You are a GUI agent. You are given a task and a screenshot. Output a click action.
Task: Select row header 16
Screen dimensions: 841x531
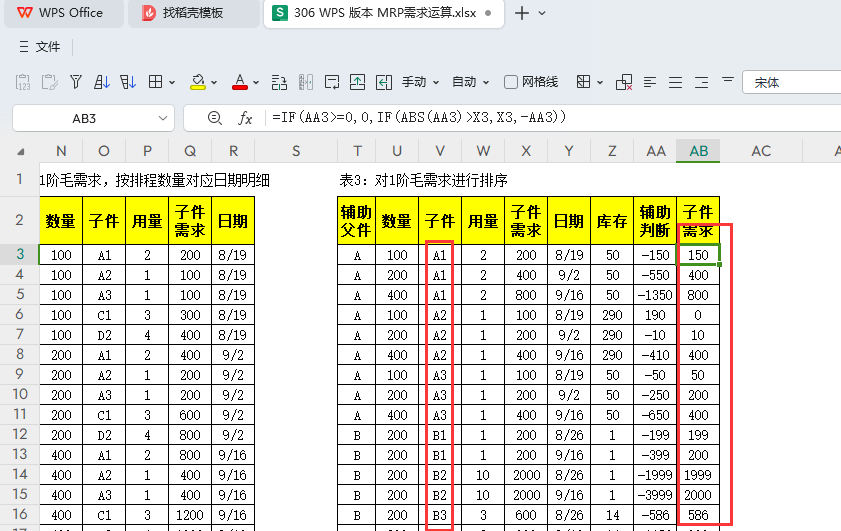point(20,514)
